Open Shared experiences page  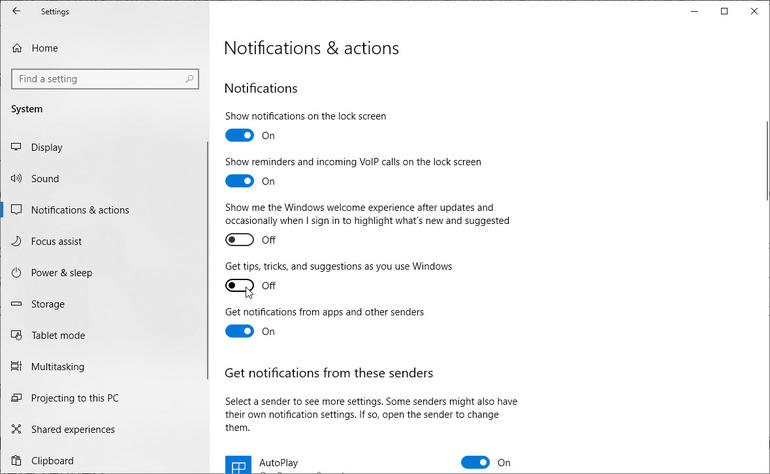[73, 429]
